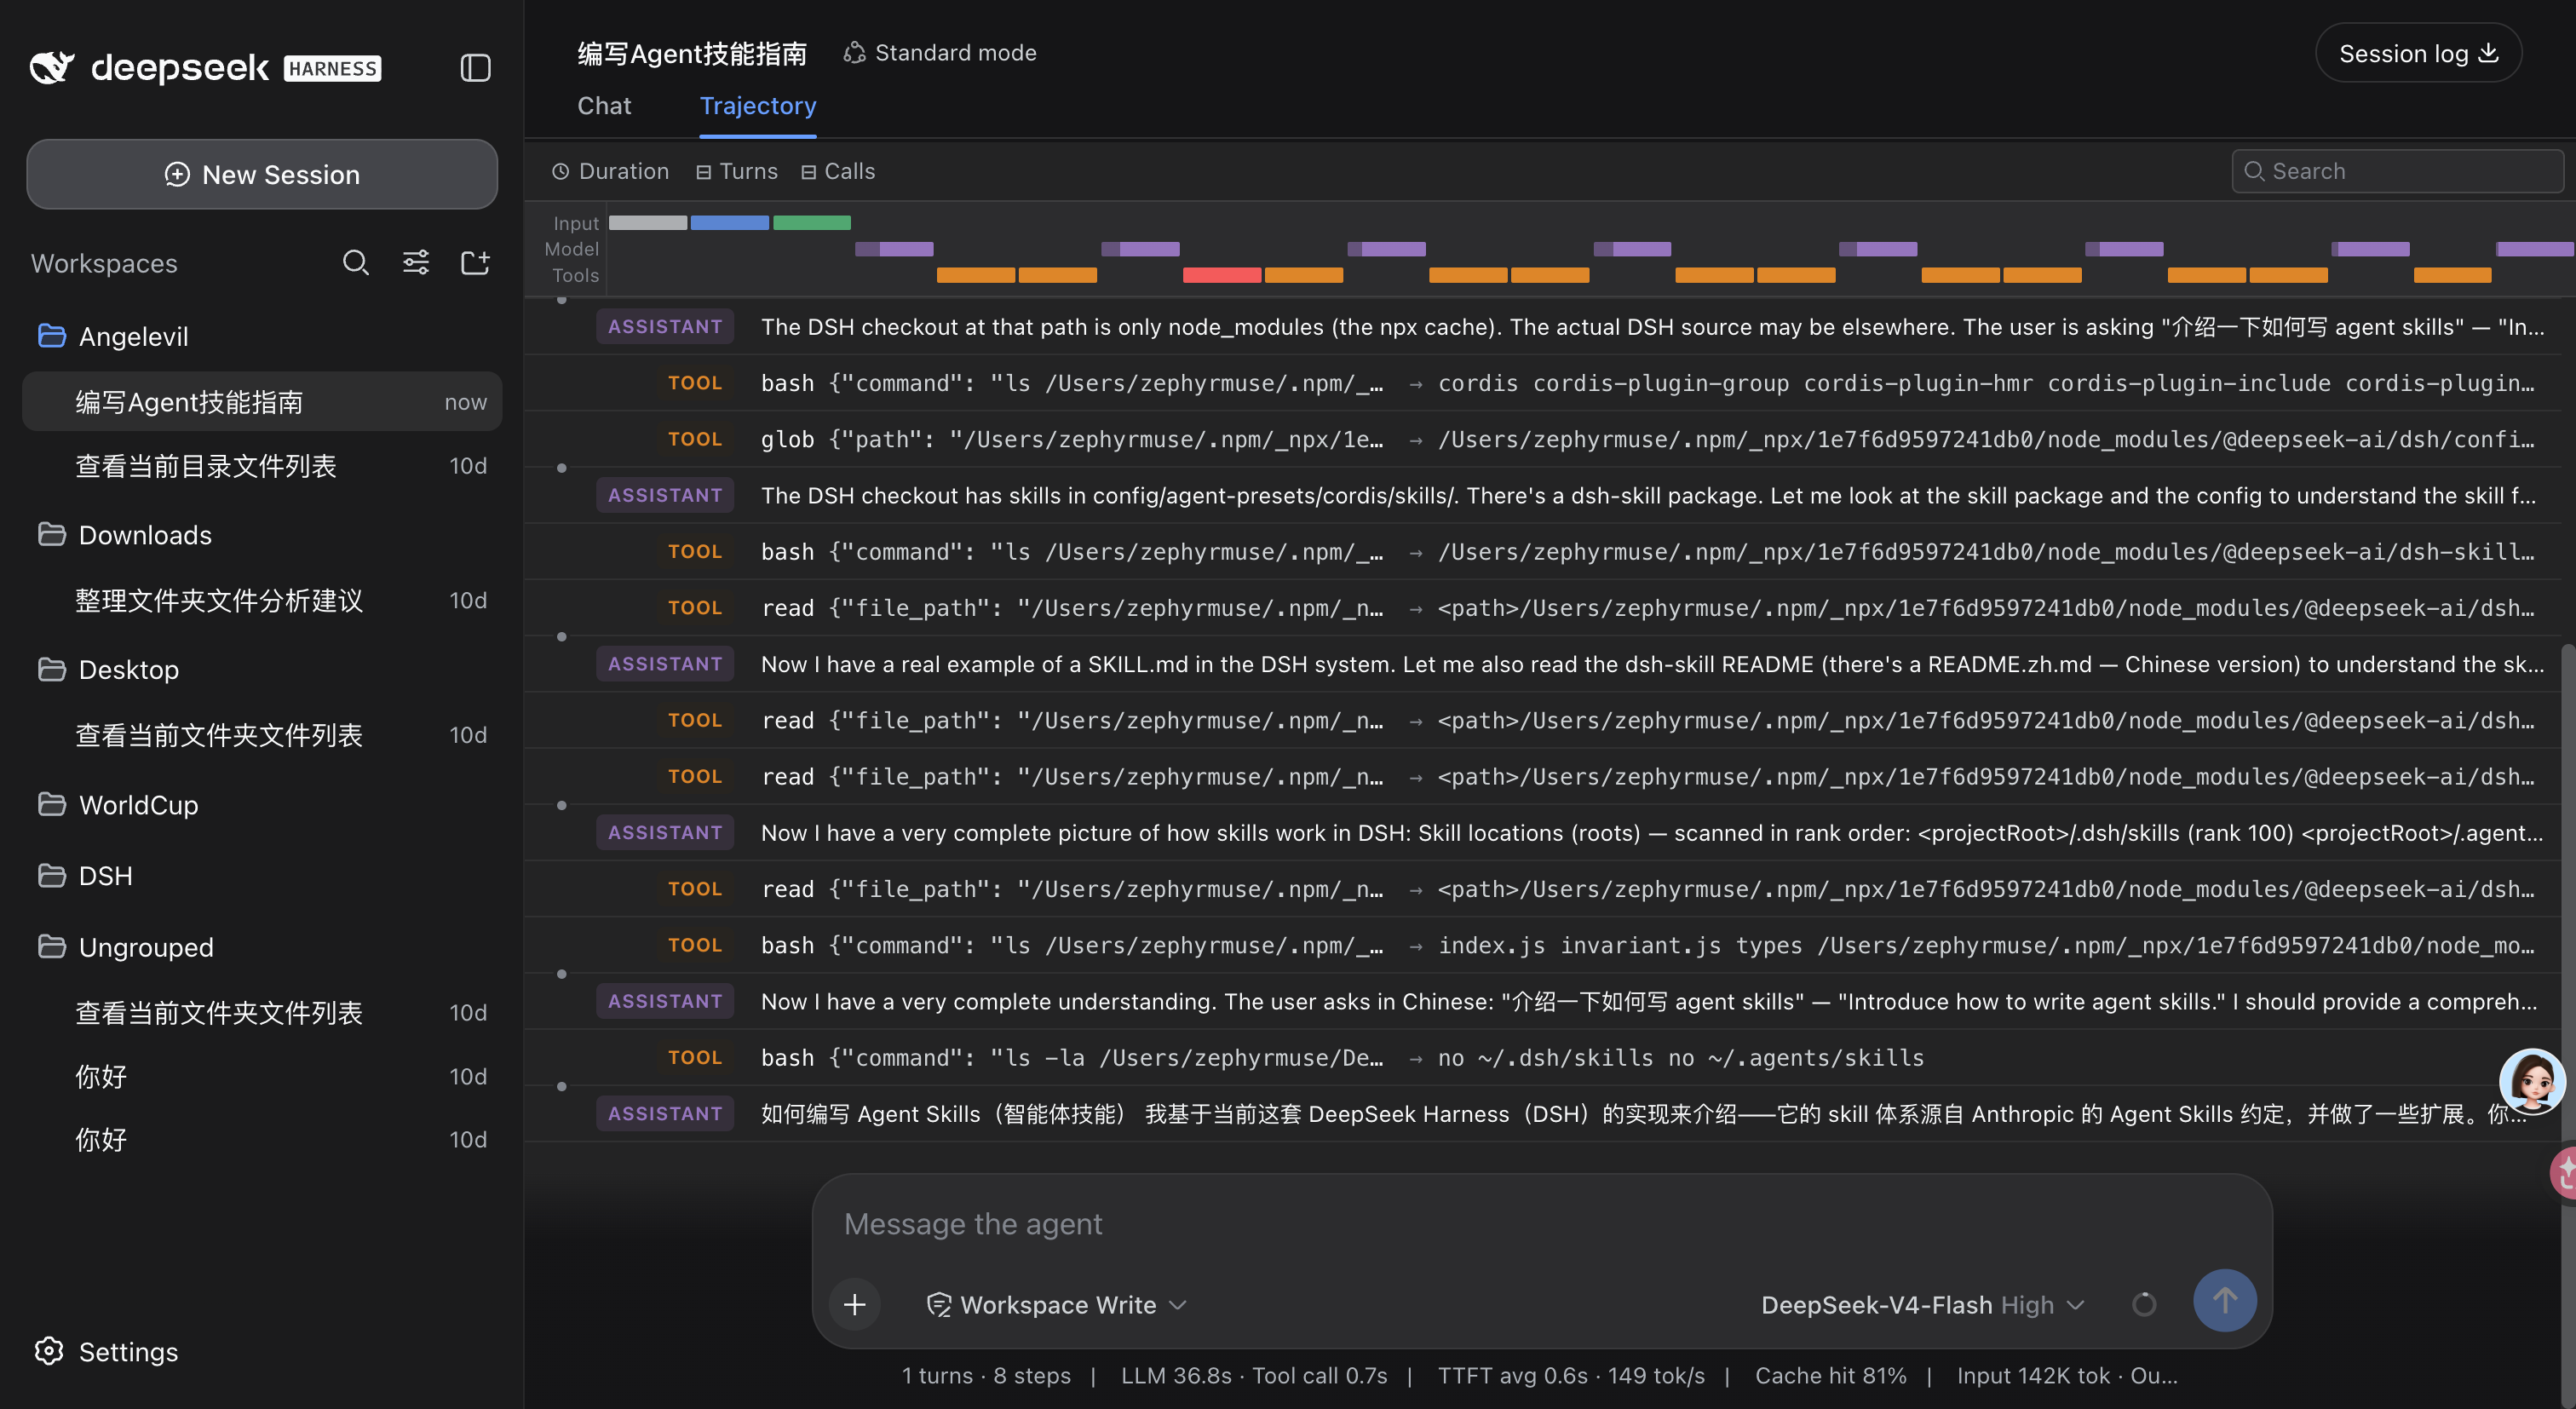Search workspaces with the magnifier icon
This screenshot has width=2576, height=1409.
pyautogui.click(x=356, y=263)
